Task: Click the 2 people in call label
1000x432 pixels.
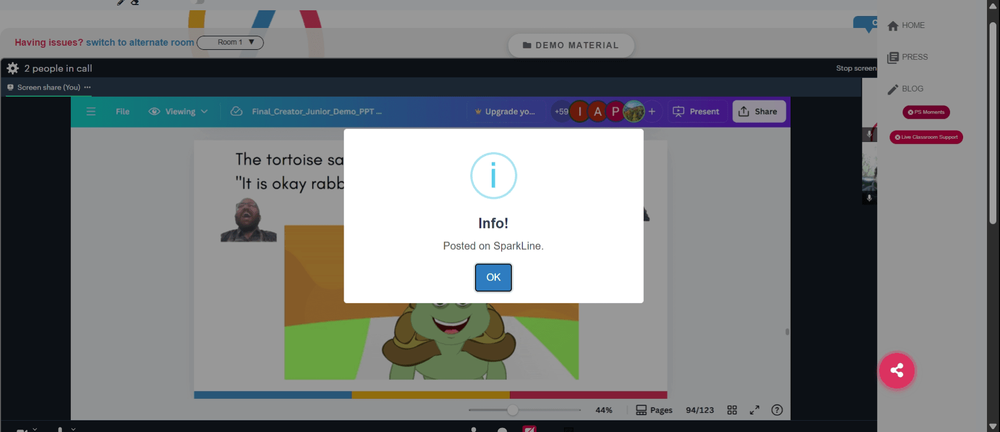Action: coord(58,68)
